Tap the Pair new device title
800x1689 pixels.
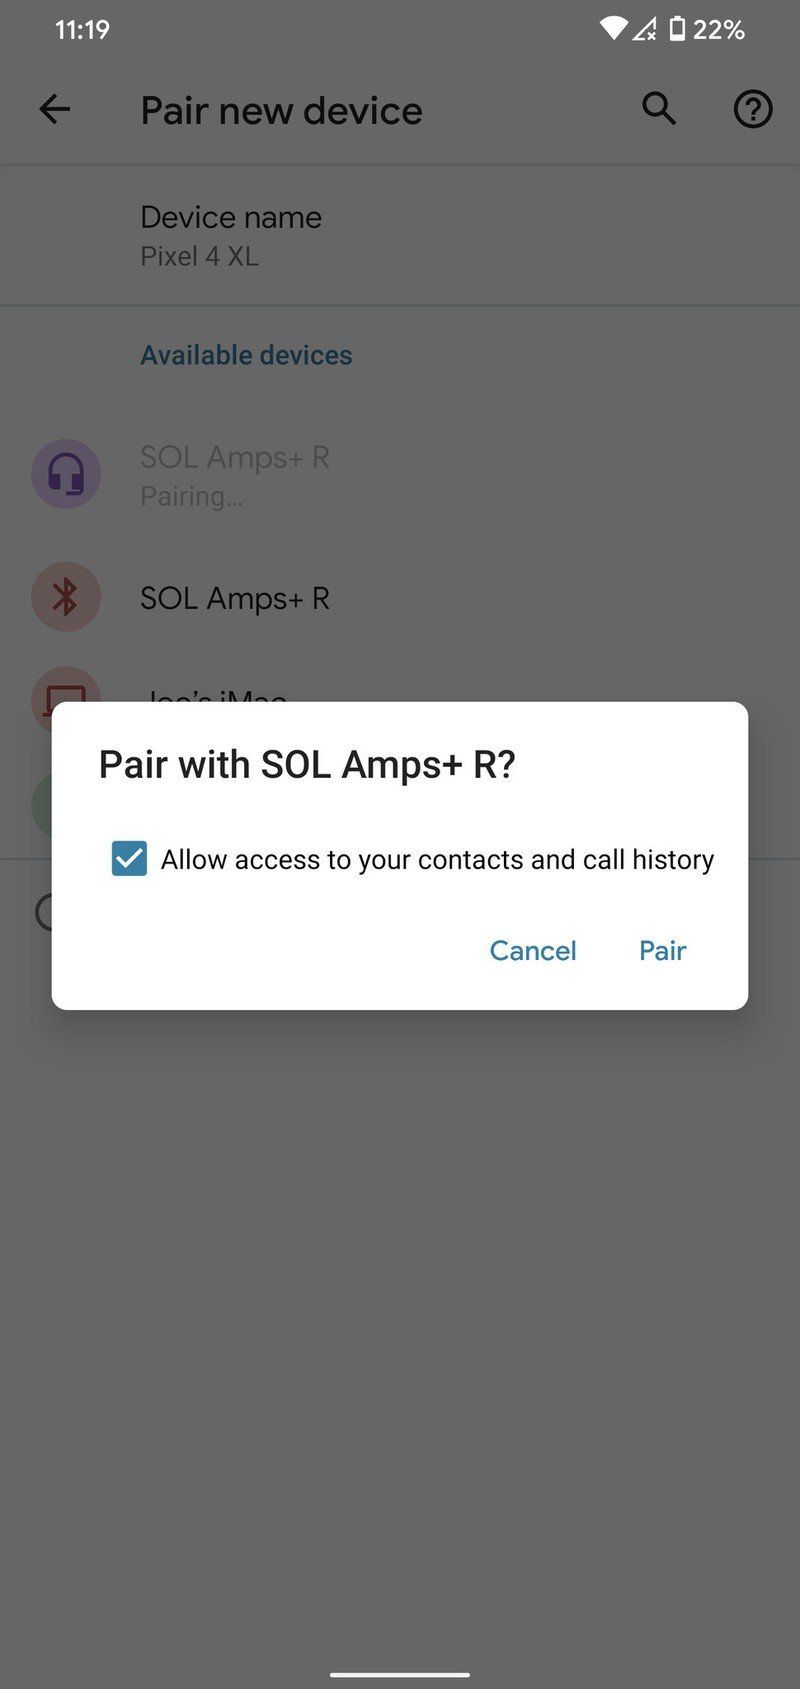pos(281,110)
